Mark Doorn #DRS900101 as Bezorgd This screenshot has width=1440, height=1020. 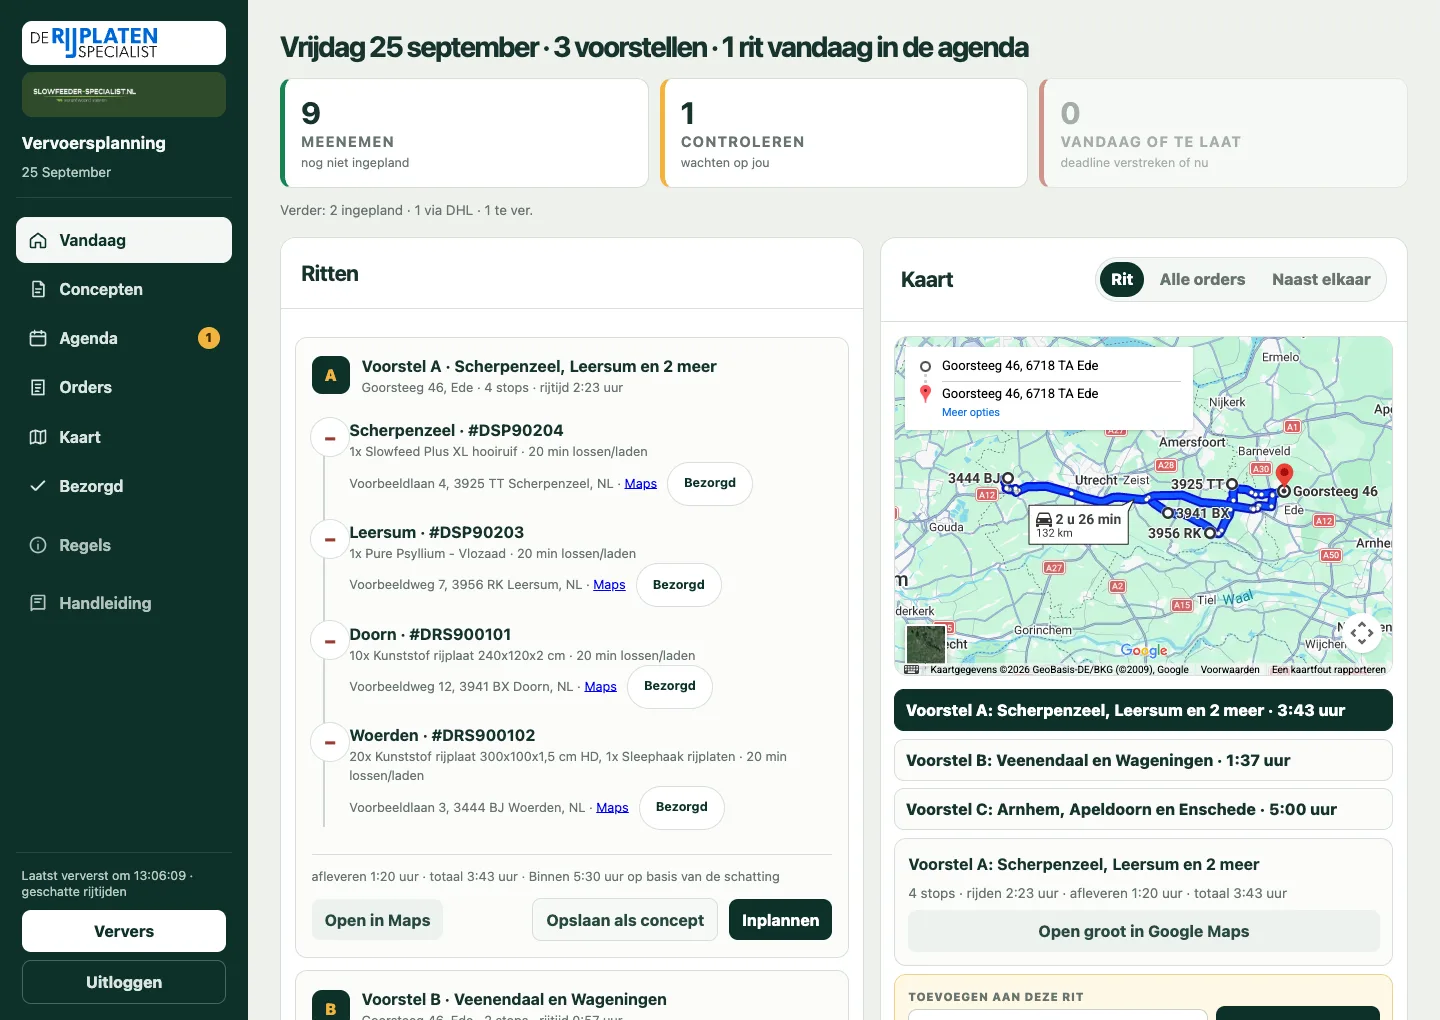(x=670, y=686)
